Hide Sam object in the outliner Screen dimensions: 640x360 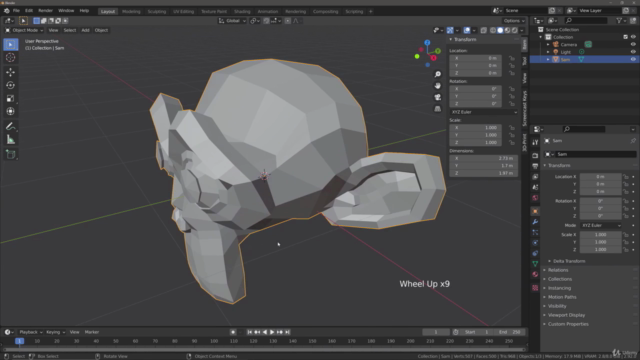coord(633,59)
